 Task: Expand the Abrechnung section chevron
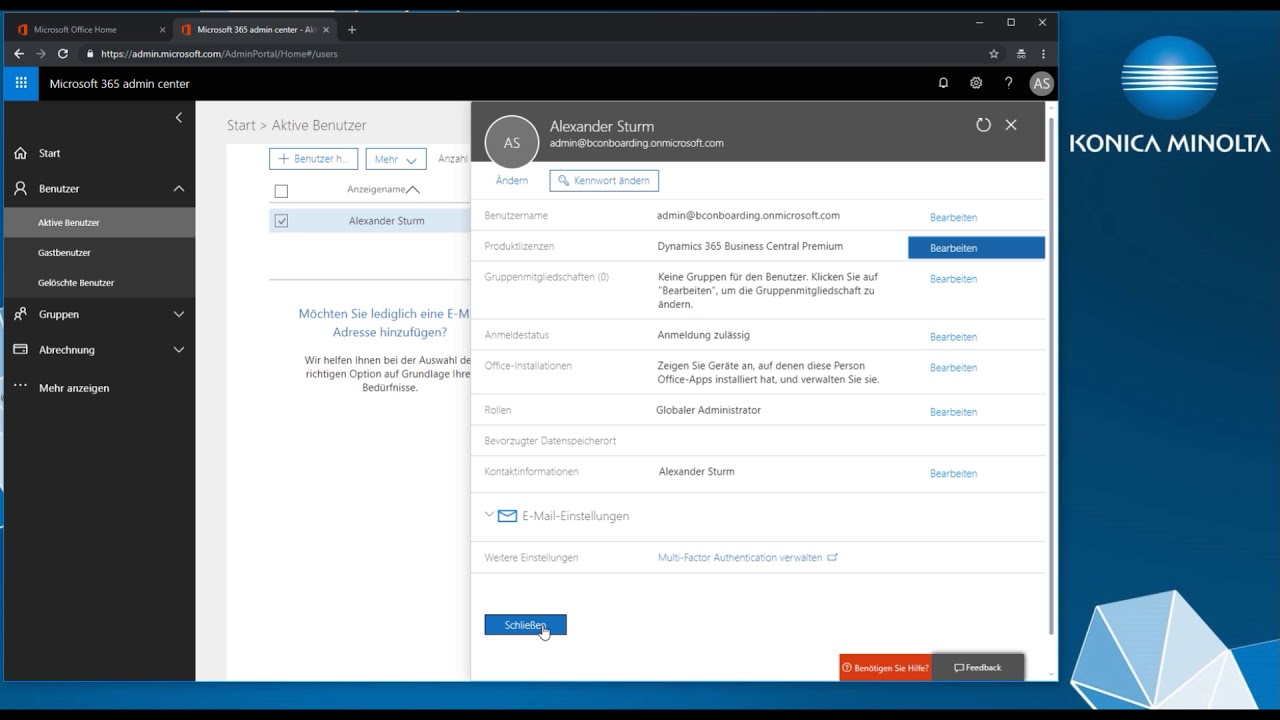click(179, 350)
